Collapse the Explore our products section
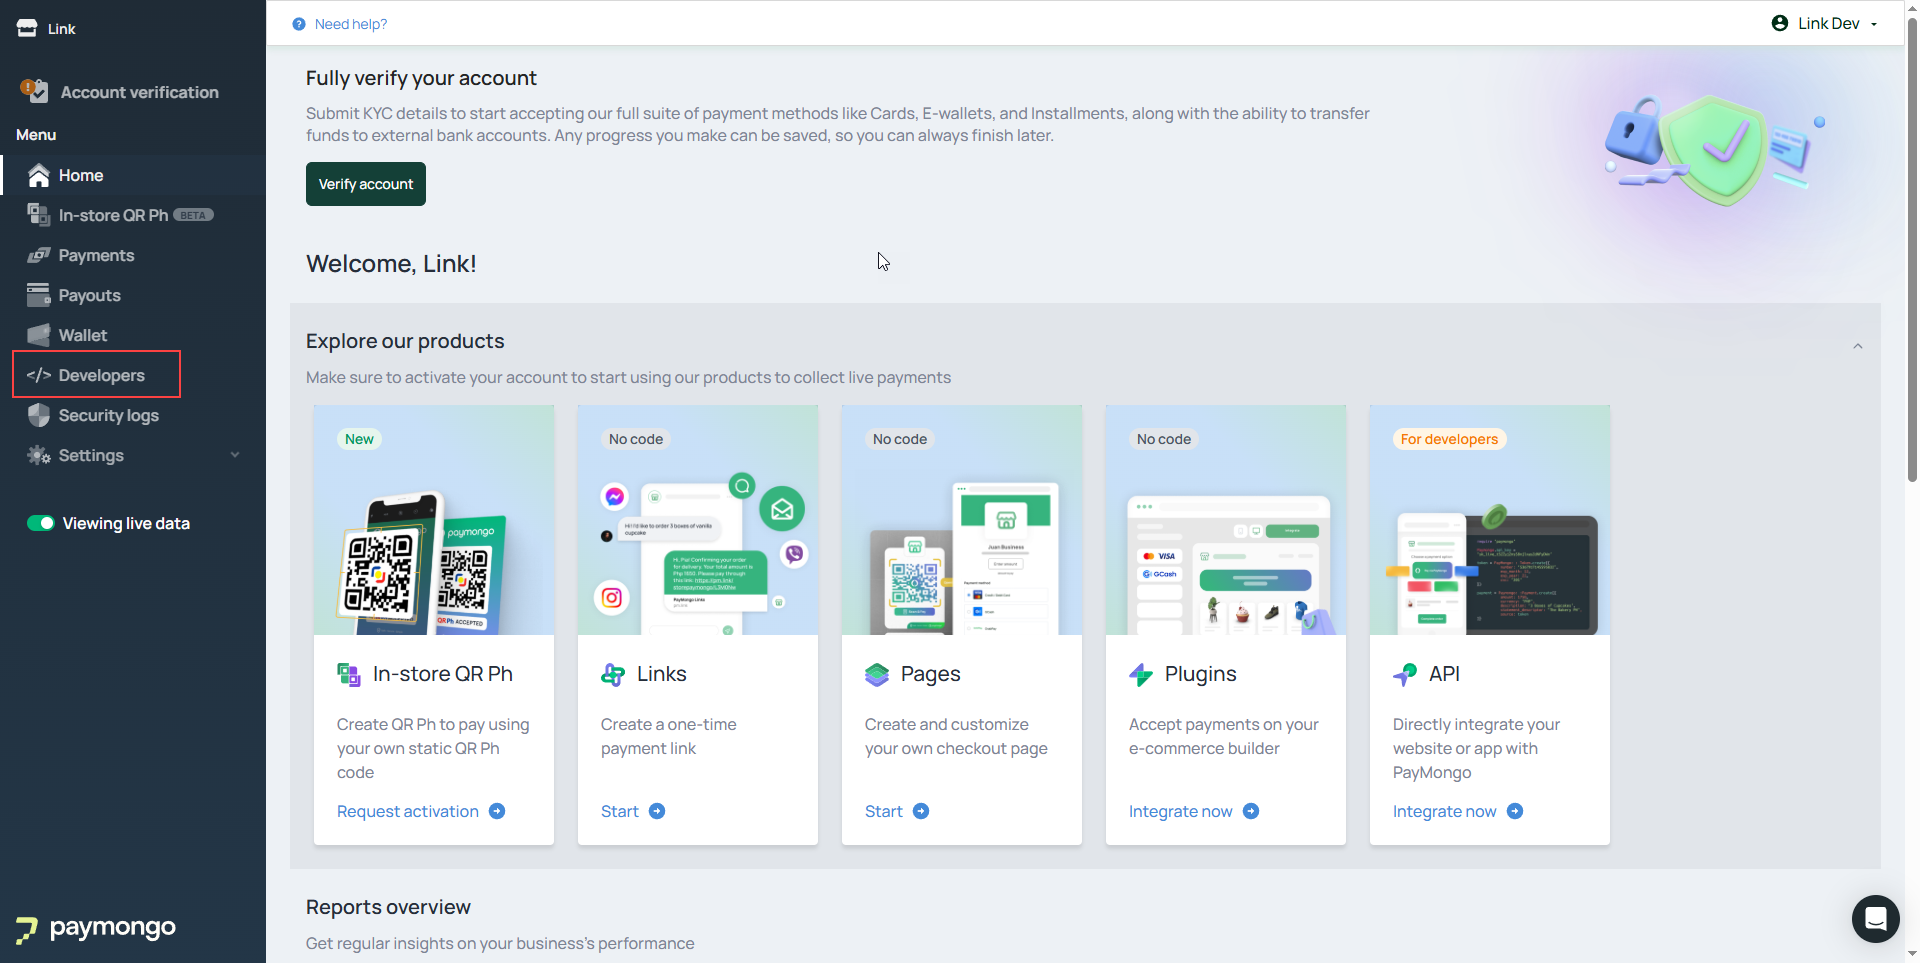This screenshot has width=1920, height=963. pyautogui.click(x=1857, y=346)
